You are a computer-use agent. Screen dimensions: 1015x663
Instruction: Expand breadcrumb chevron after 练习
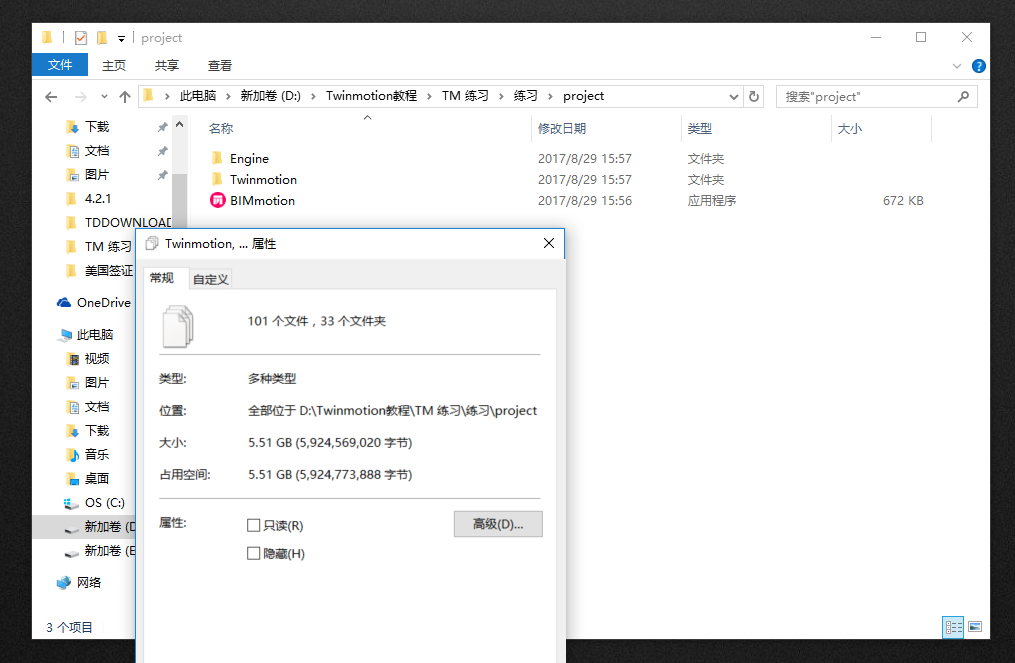point(550,96)
